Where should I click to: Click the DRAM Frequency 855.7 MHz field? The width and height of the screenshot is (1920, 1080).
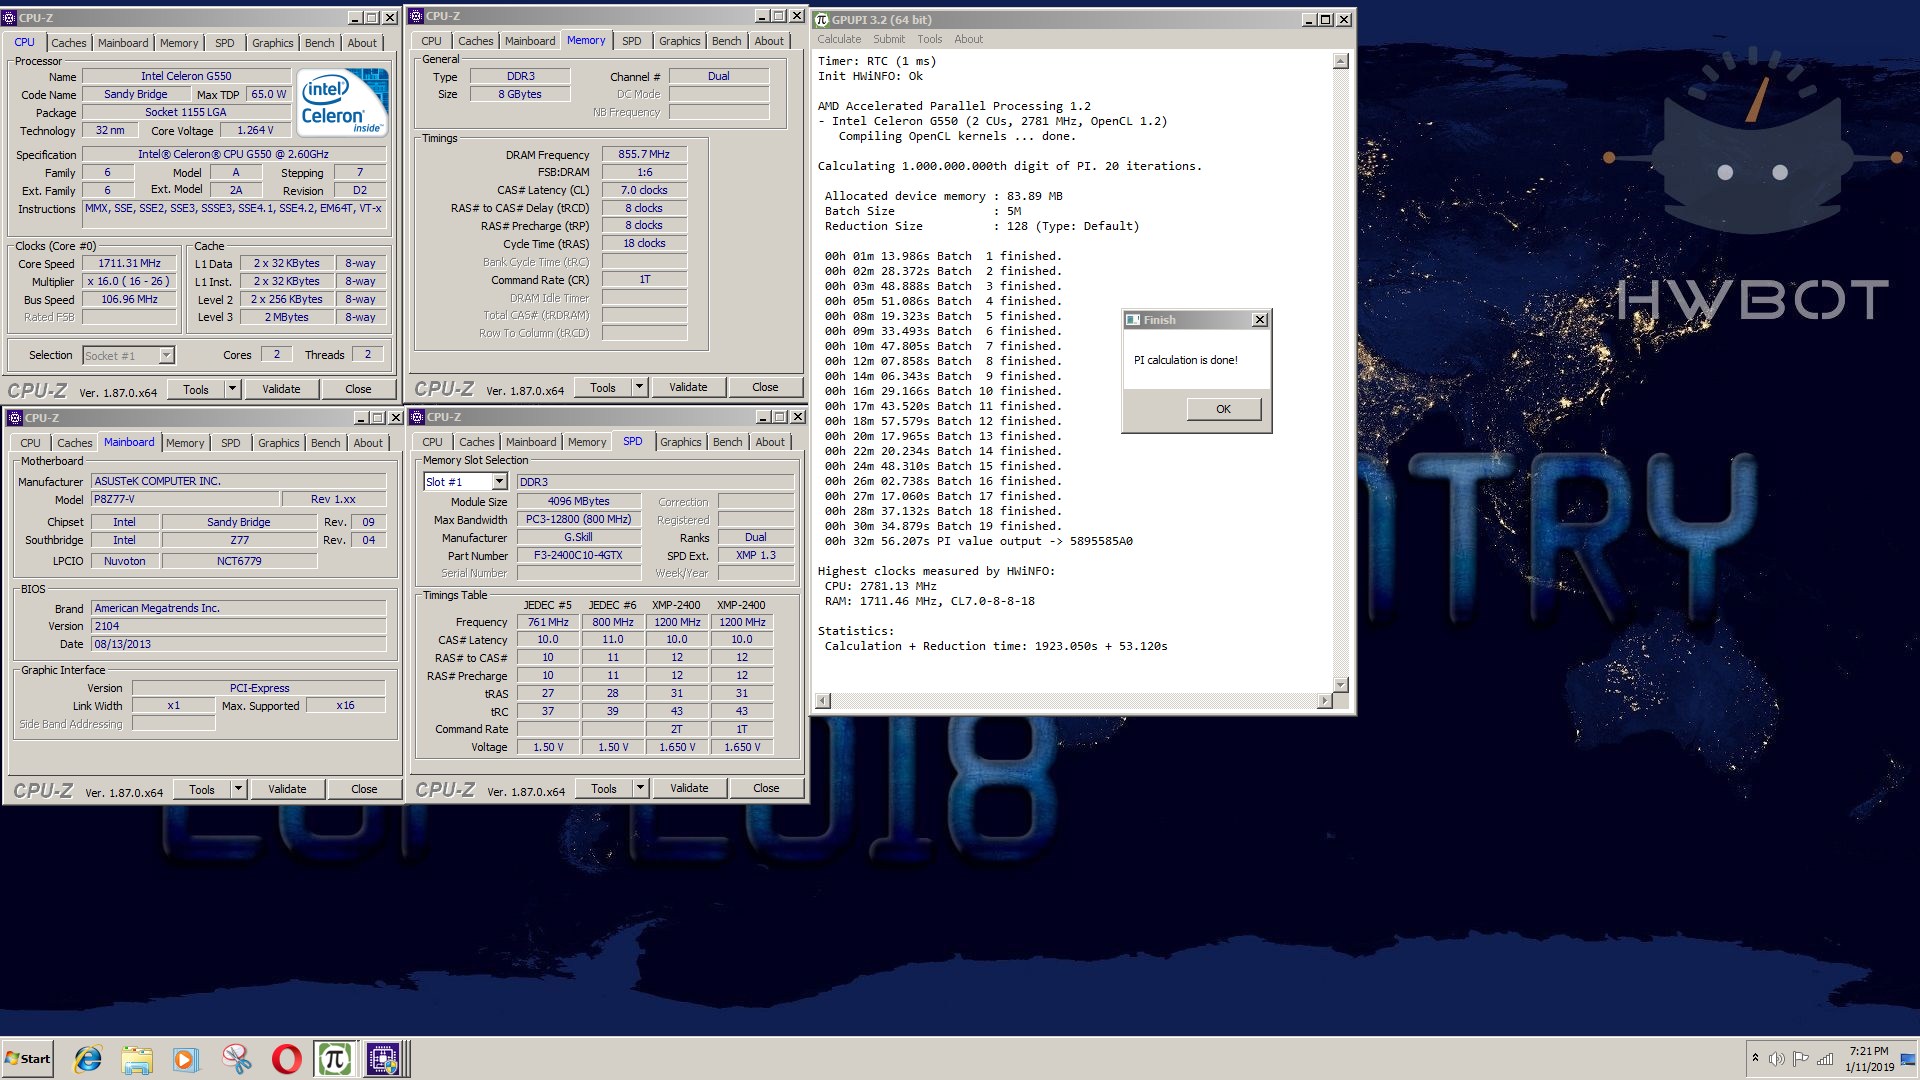[644, 155]
